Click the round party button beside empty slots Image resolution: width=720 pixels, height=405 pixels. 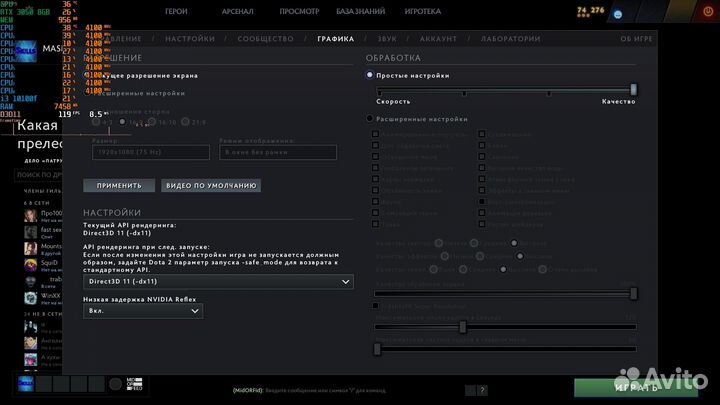tap(115, 383)
